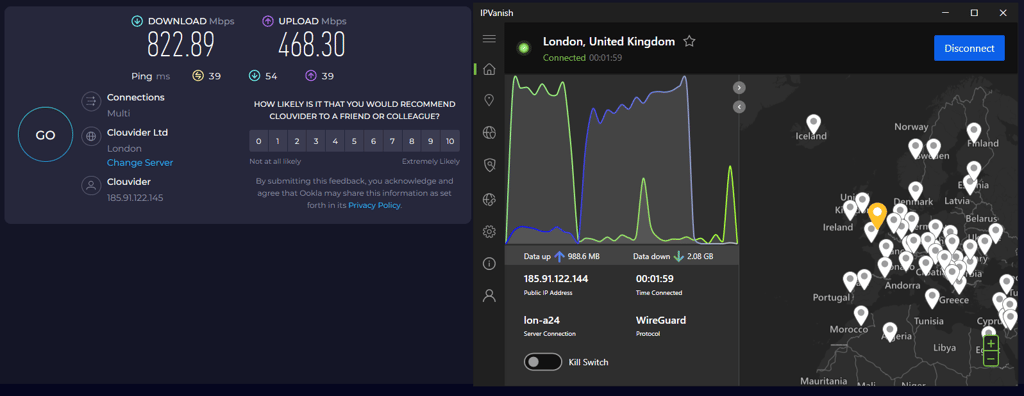Select the Iceland map pin
The height and width of the screenshot is (396, 1024).
pos(813,124)
